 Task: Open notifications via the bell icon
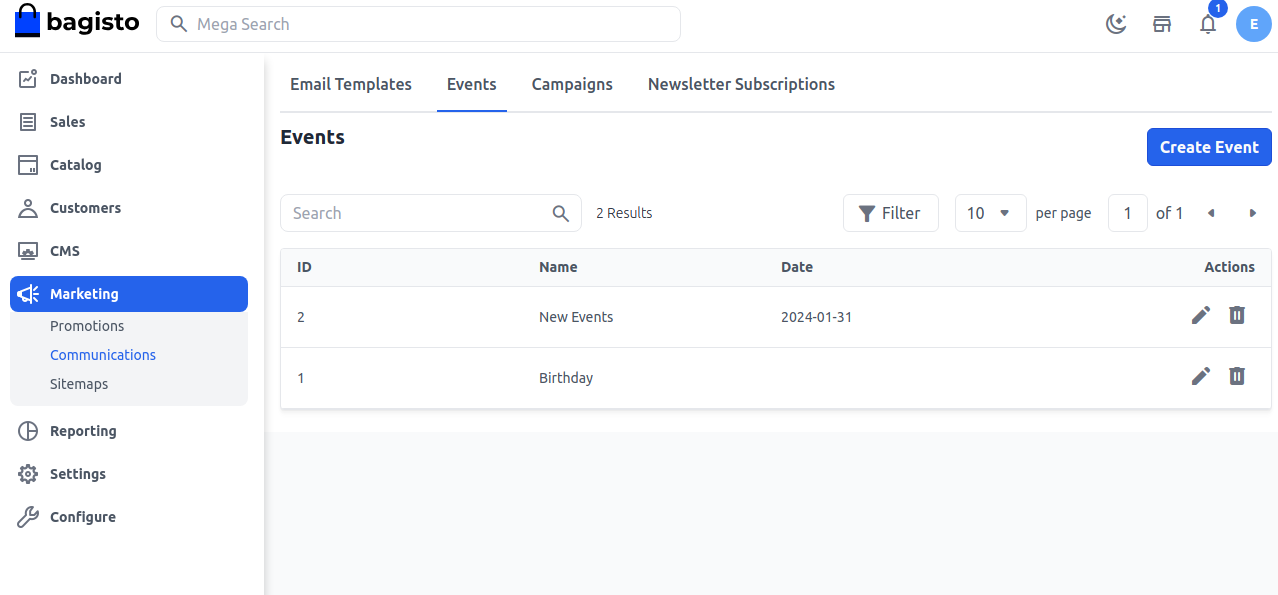tap(1207, 24)
